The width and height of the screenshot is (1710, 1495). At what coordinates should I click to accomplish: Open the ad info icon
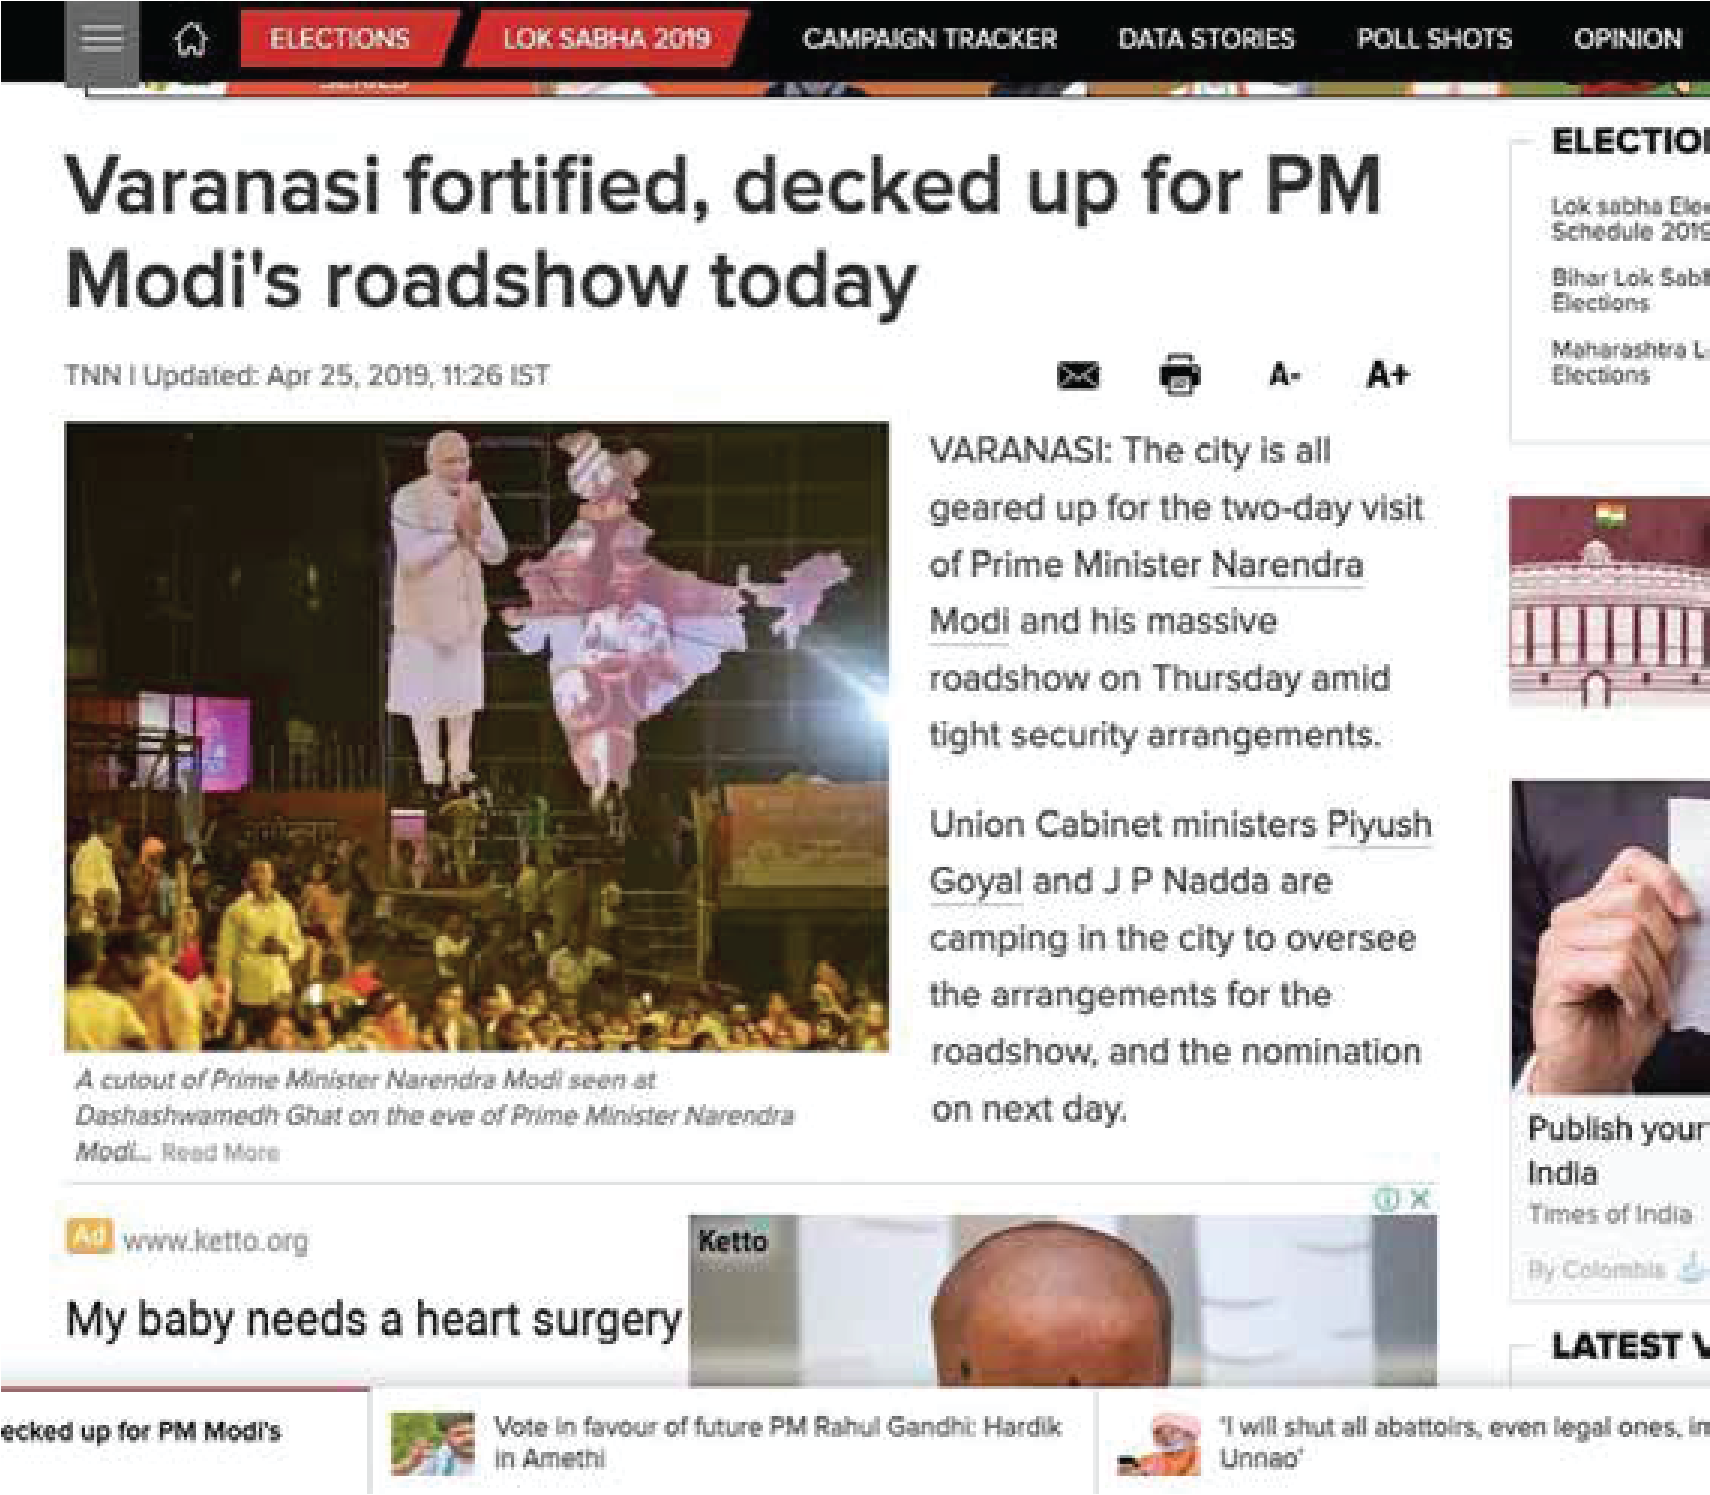[1386, 1198]
